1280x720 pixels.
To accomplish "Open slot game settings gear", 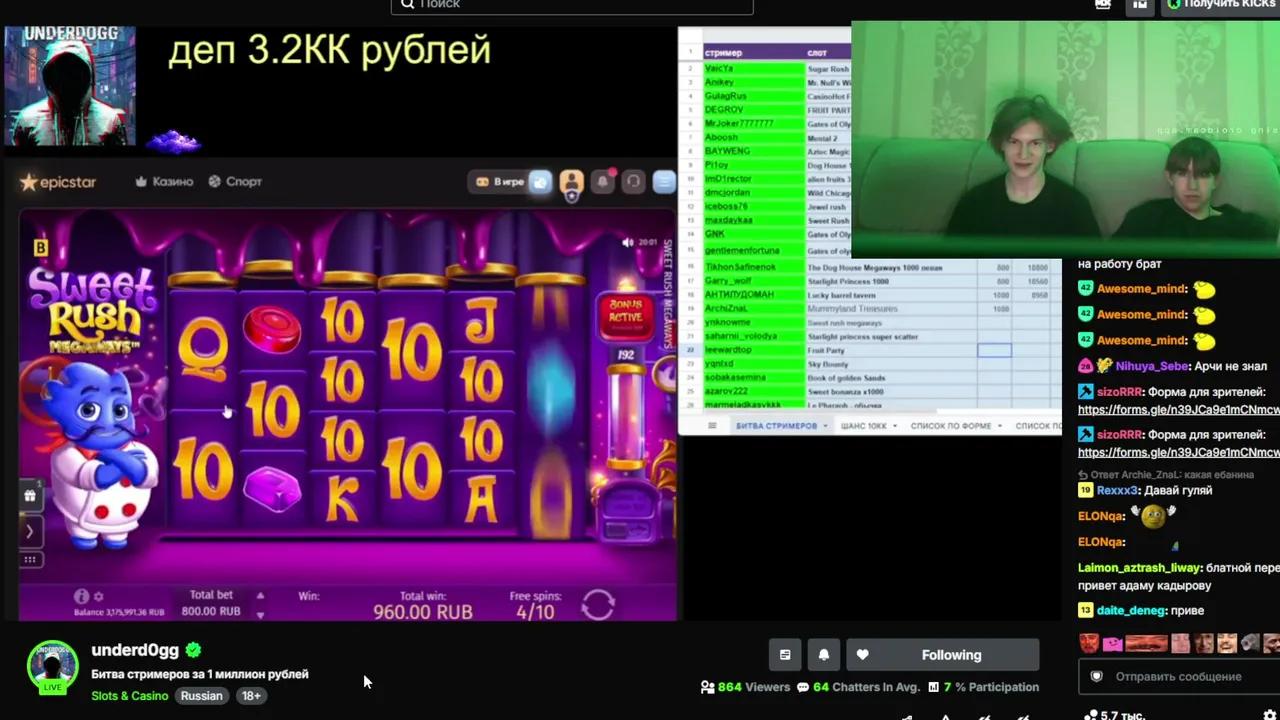I will (98, 596).
